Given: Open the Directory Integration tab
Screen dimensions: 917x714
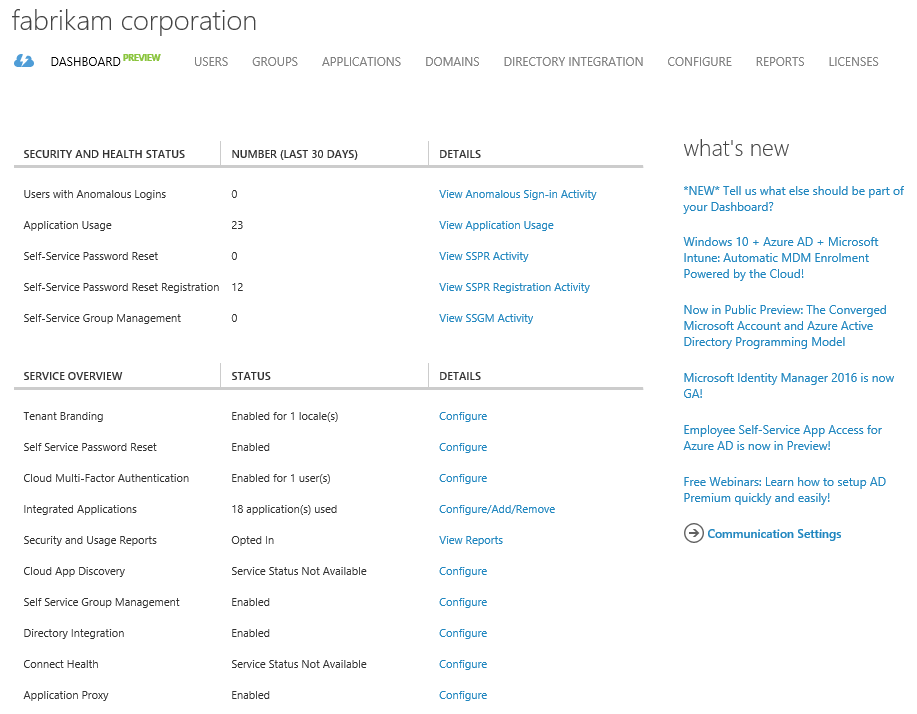Looking at the screenshot, I should click(x=573, y=62).
